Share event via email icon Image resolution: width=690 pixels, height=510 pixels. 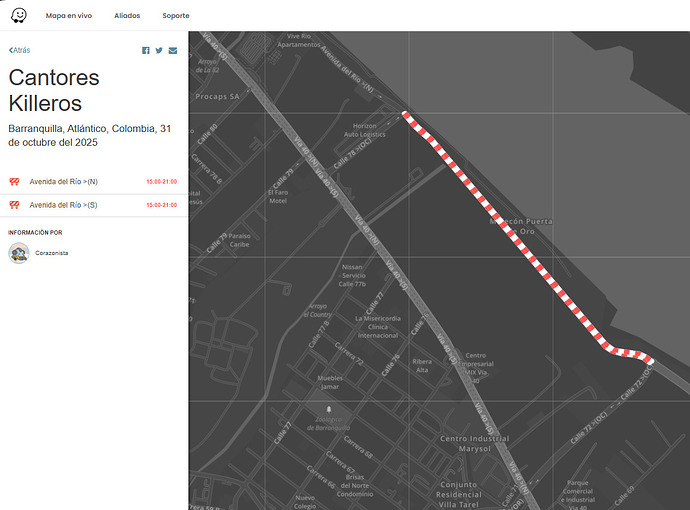coord(173,50)
